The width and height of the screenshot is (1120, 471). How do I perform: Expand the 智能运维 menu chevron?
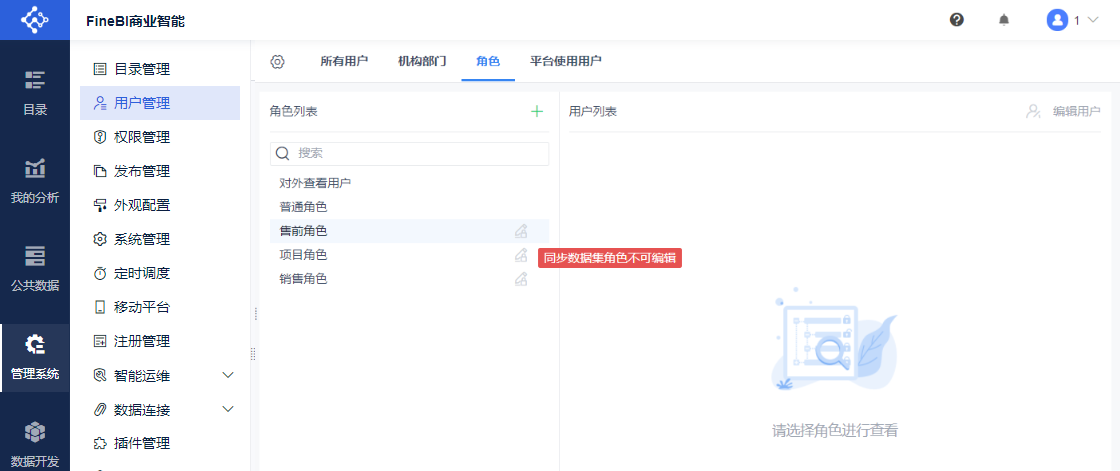coord(228,375)
